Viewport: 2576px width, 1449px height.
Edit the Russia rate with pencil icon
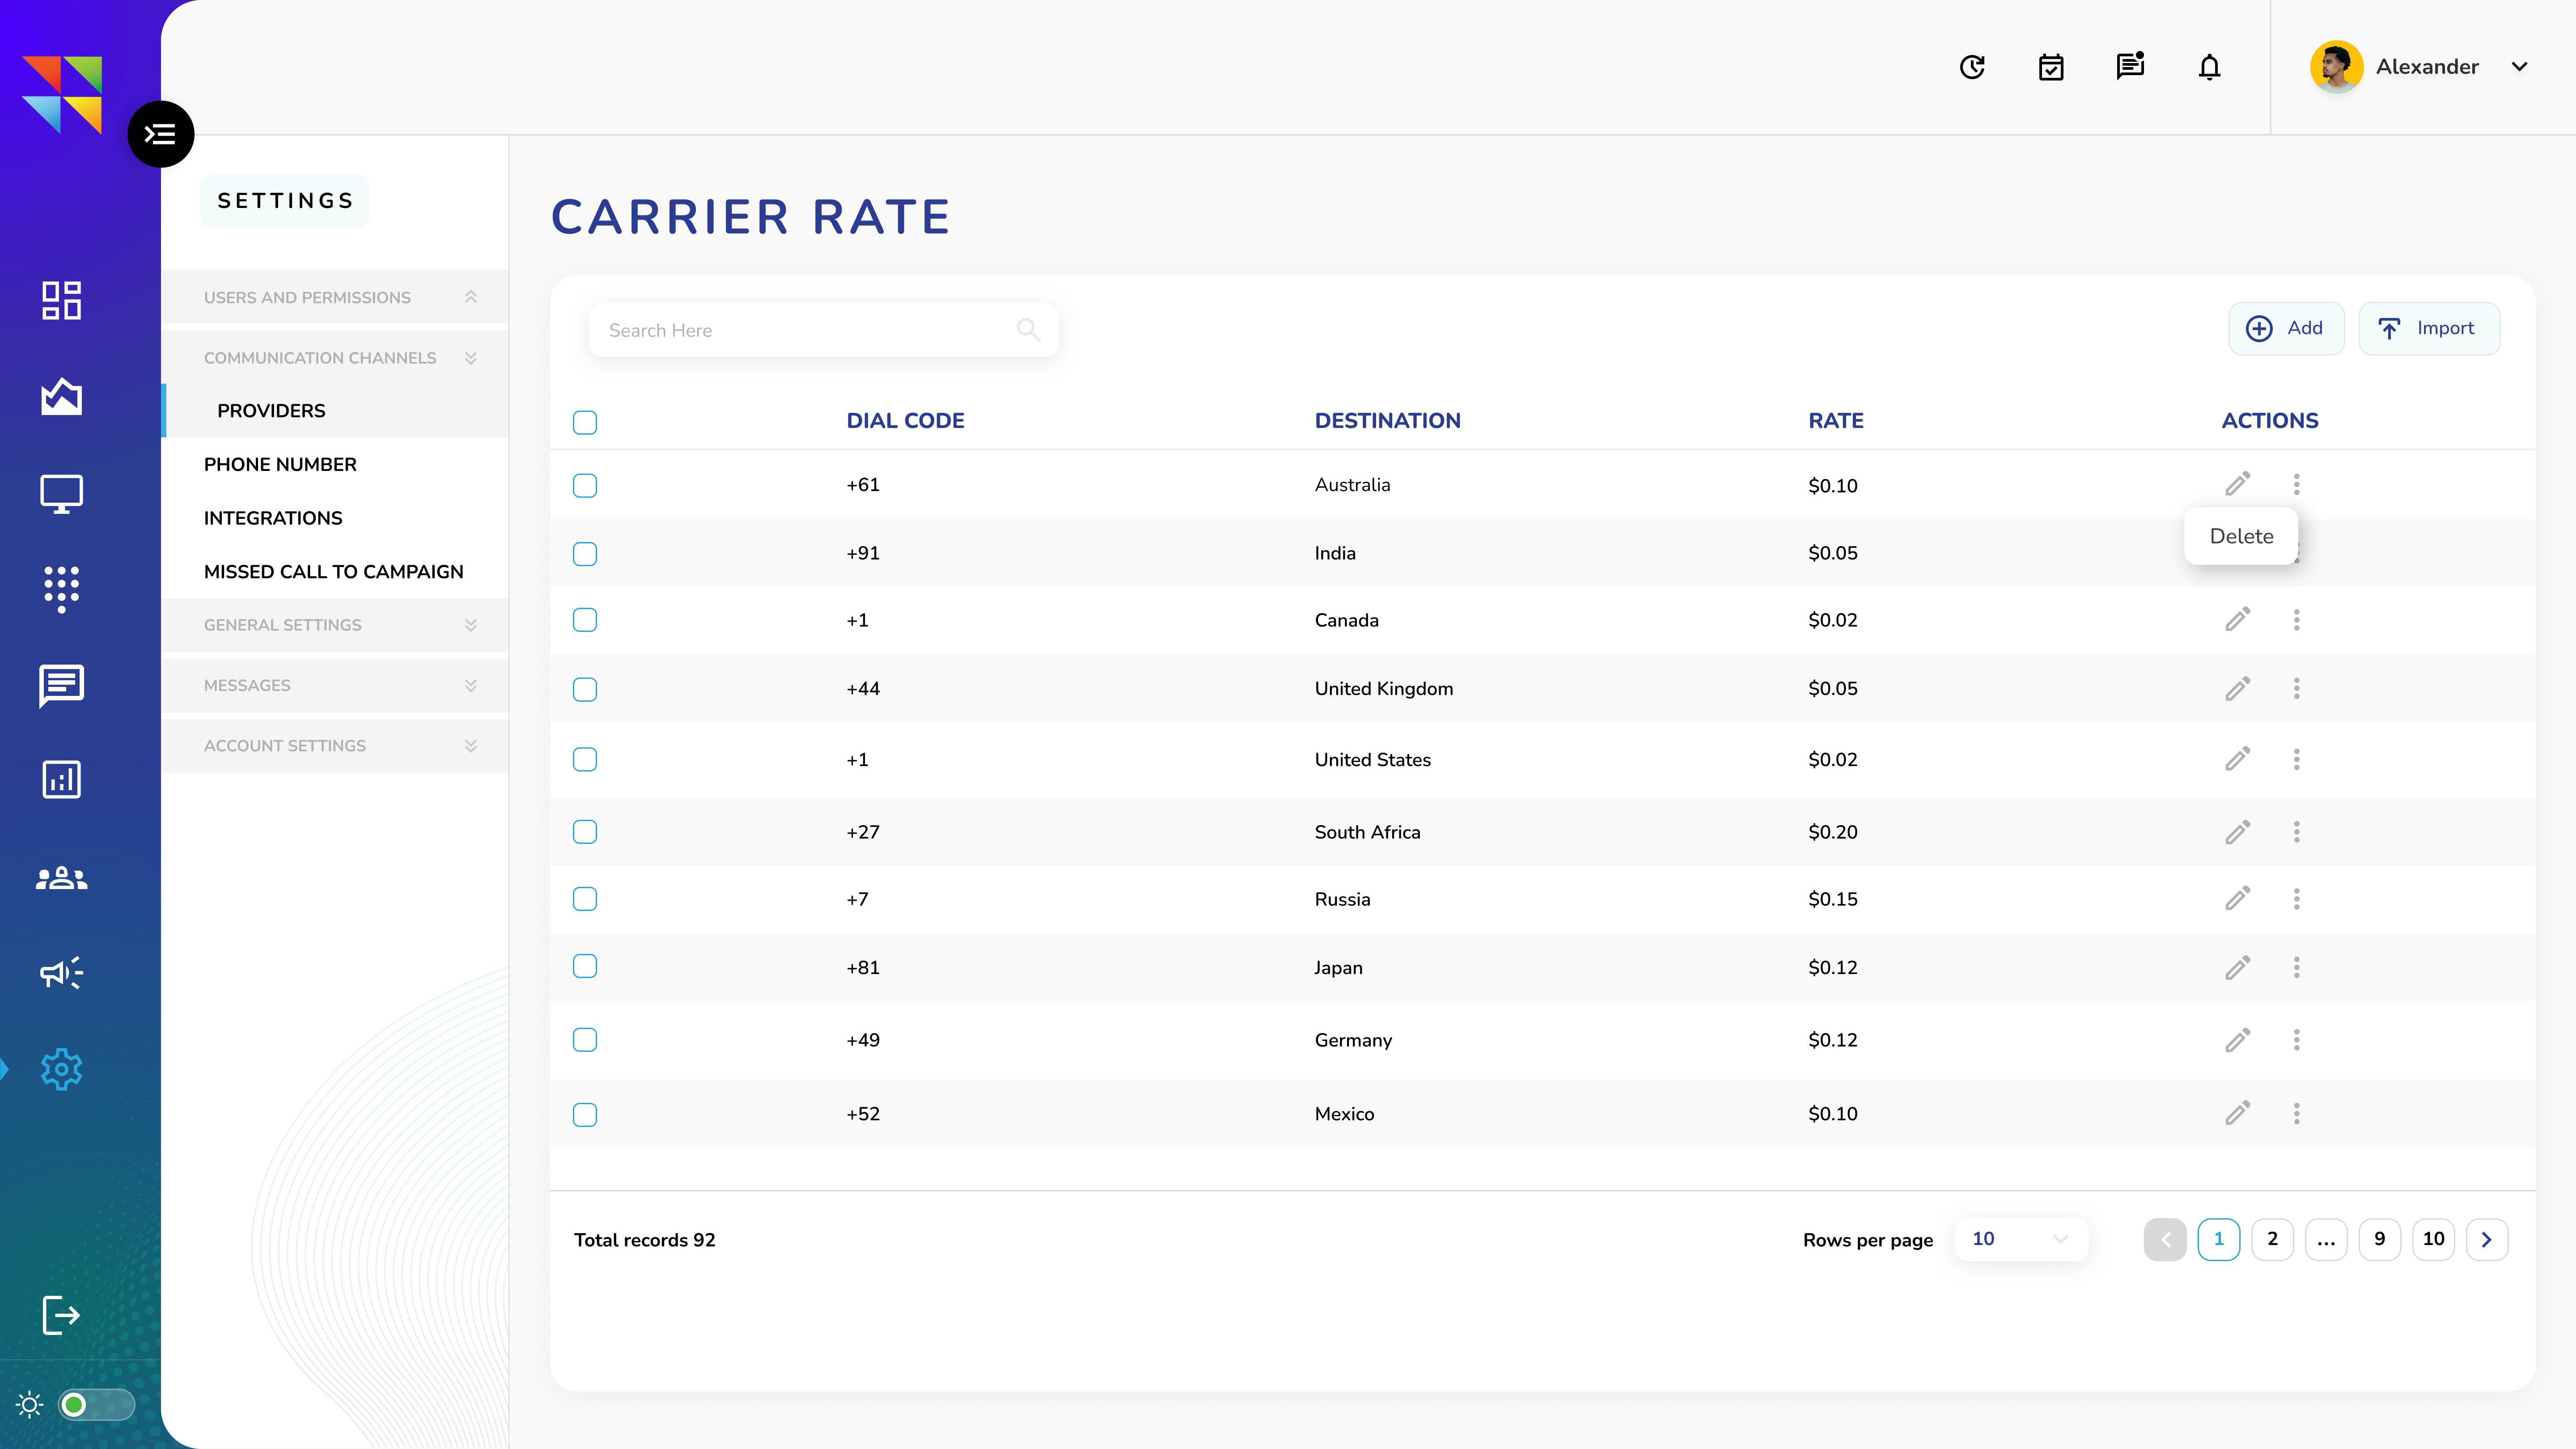point(2238,898)
